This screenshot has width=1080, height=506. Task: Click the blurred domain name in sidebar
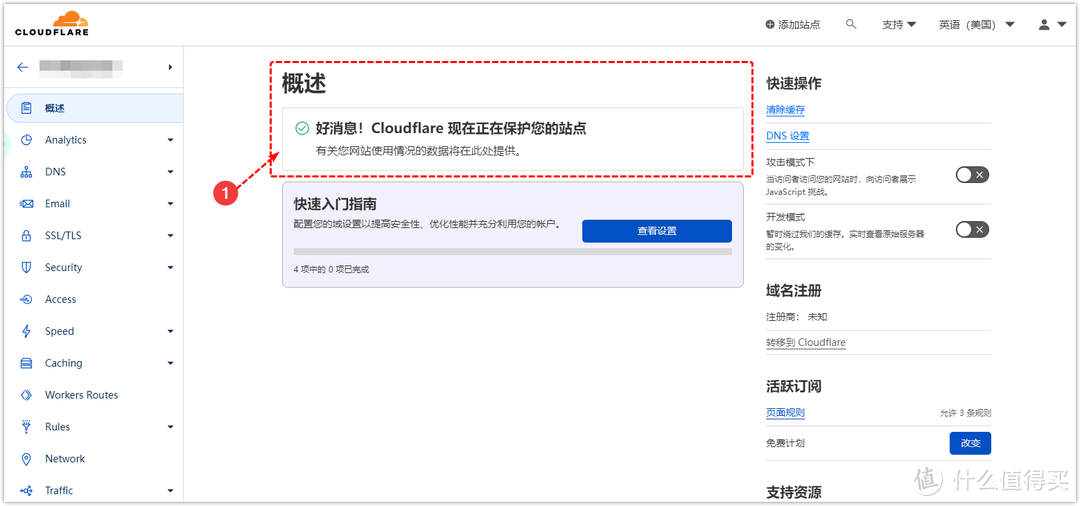[81, 67]
